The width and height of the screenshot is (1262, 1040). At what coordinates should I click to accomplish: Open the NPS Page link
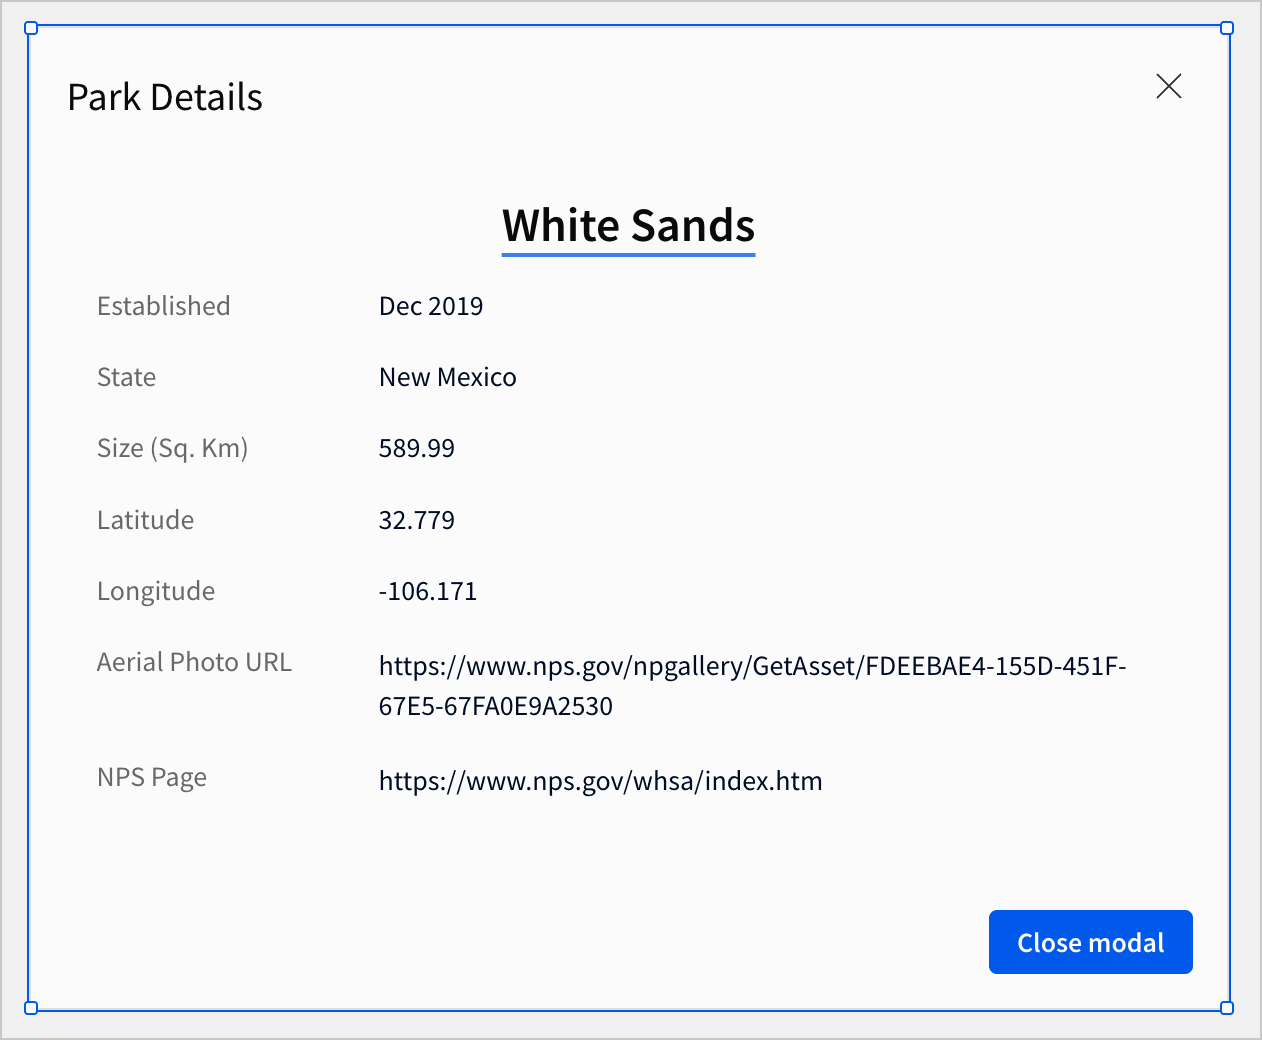click(x=600, y=780)
